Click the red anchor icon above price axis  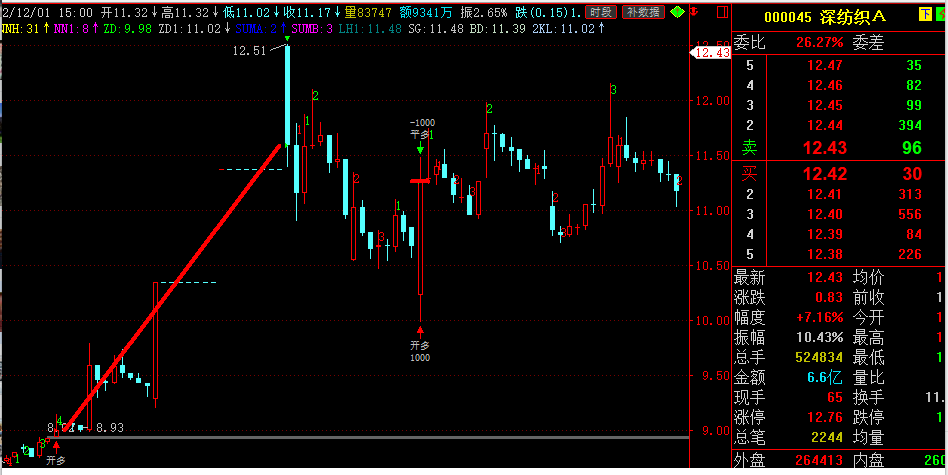point(695,11)
